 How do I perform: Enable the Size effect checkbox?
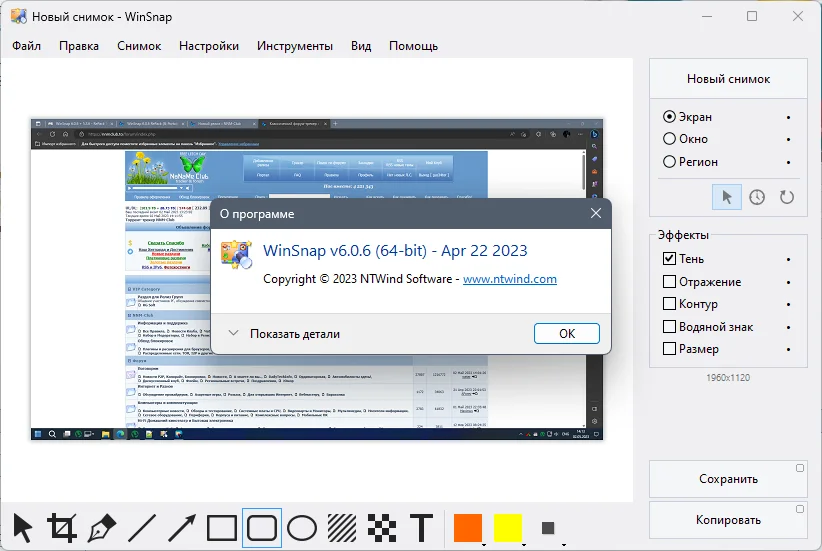[x=669, y=349]
